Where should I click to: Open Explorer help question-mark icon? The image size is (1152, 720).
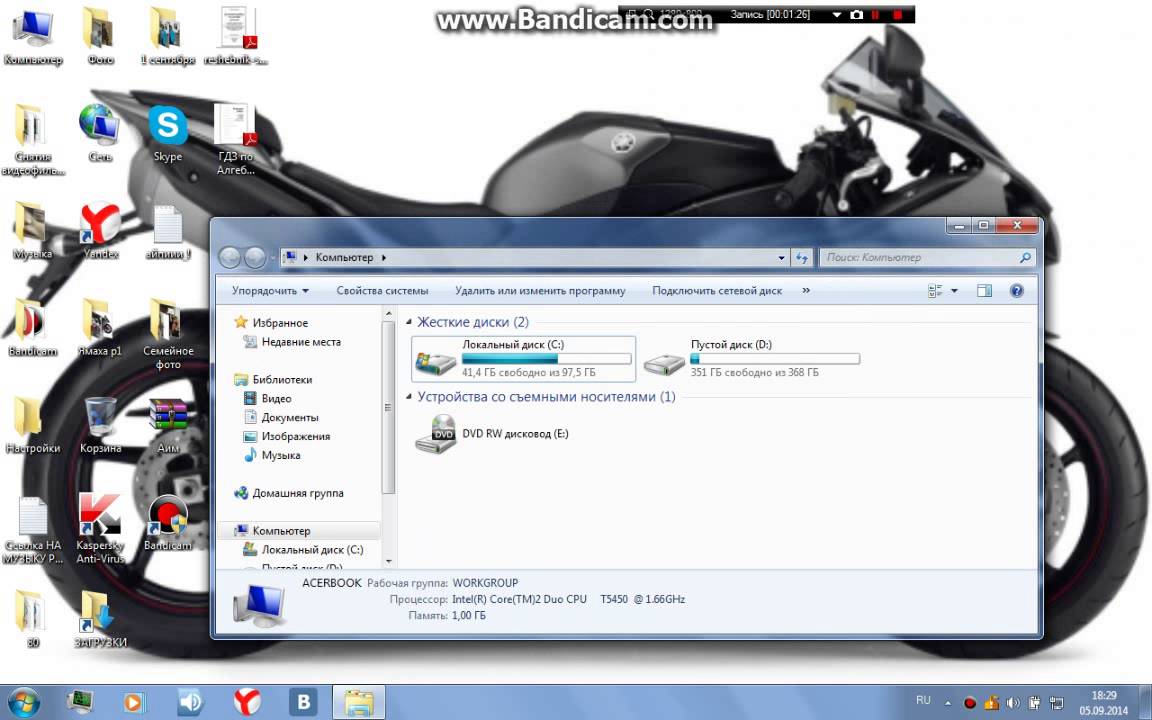(x=1017, y=291)
